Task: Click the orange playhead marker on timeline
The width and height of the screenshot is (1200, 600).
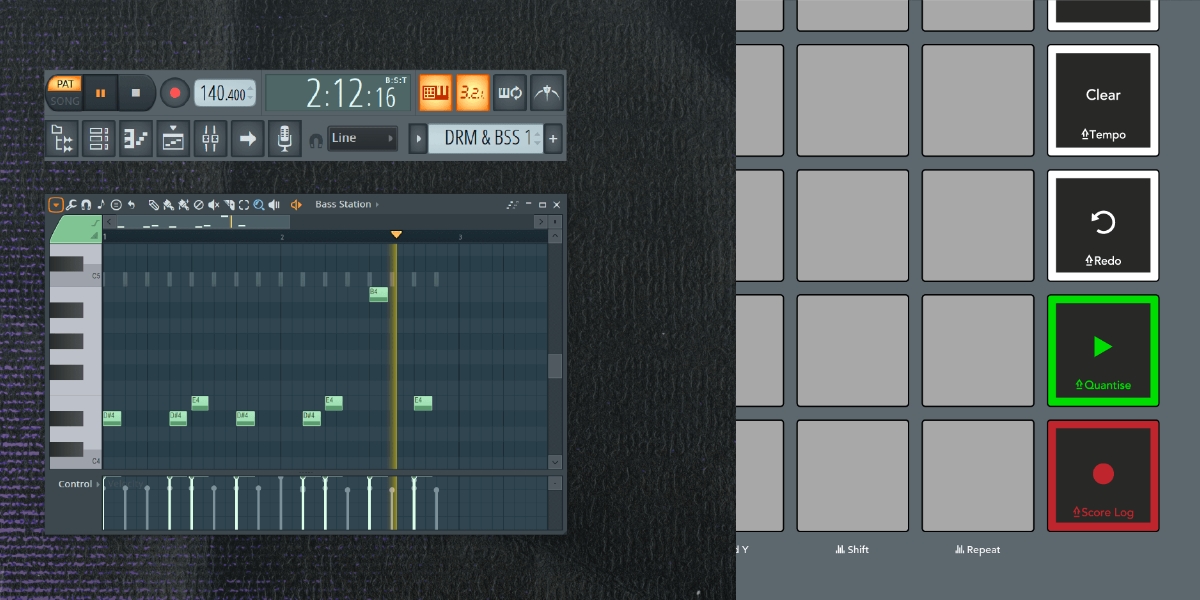Action: (x=396, y=234)
